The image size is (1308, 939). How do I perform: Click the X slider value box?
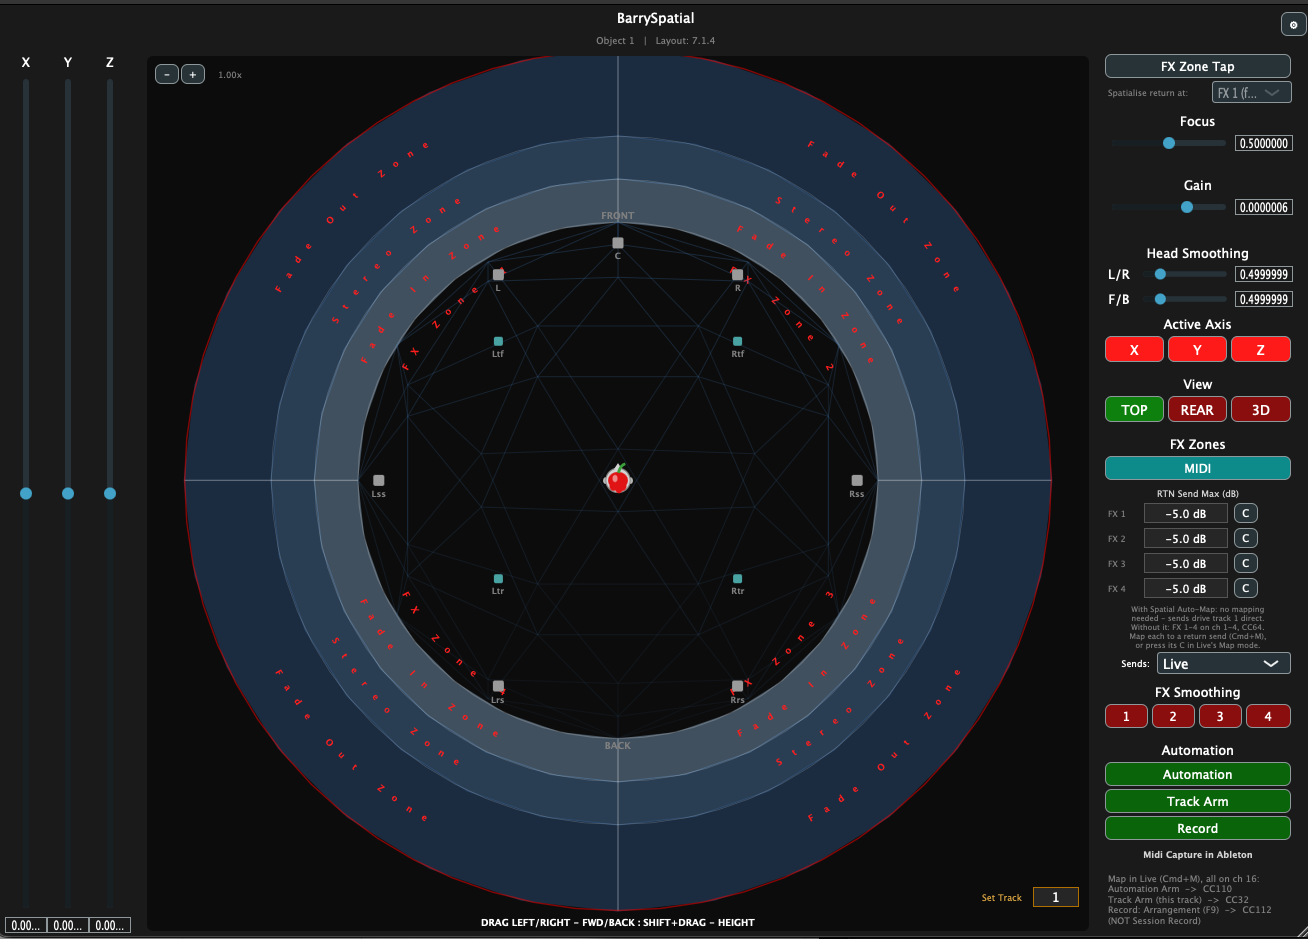(26, 925)
